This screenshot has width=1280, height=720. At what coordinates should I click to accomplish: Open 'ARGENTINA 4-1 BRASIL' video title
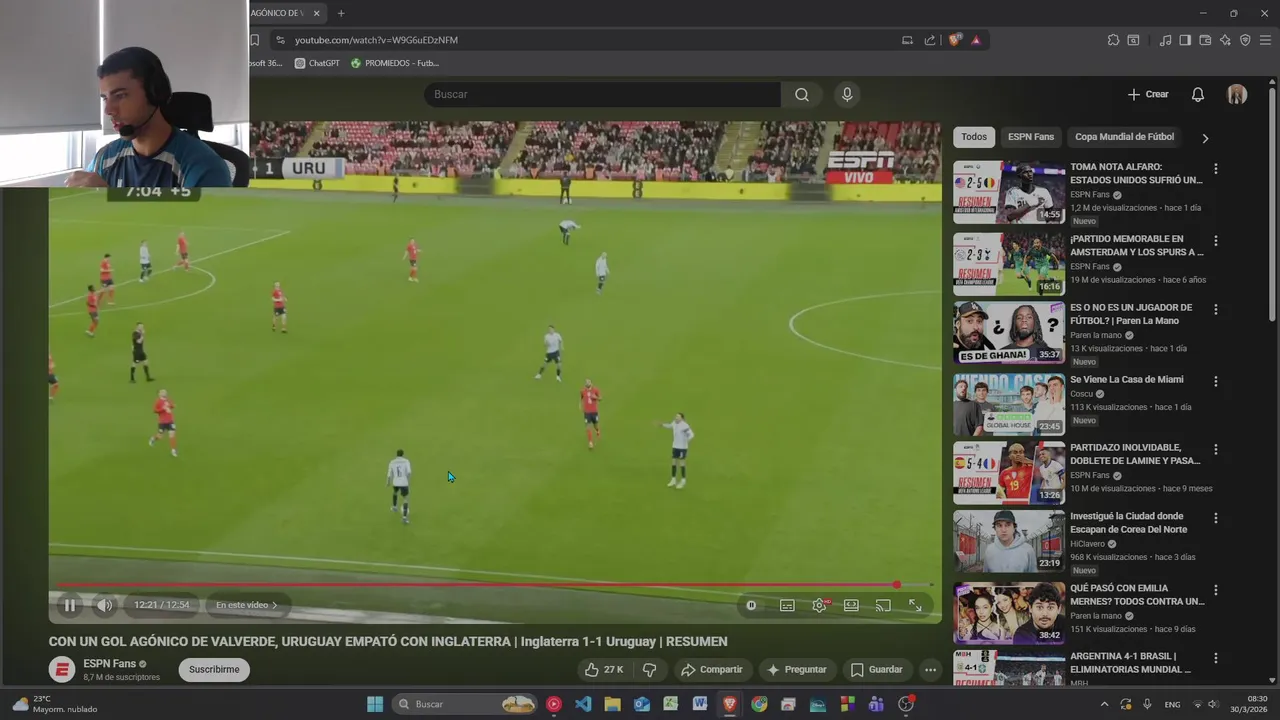point(1133,663)
